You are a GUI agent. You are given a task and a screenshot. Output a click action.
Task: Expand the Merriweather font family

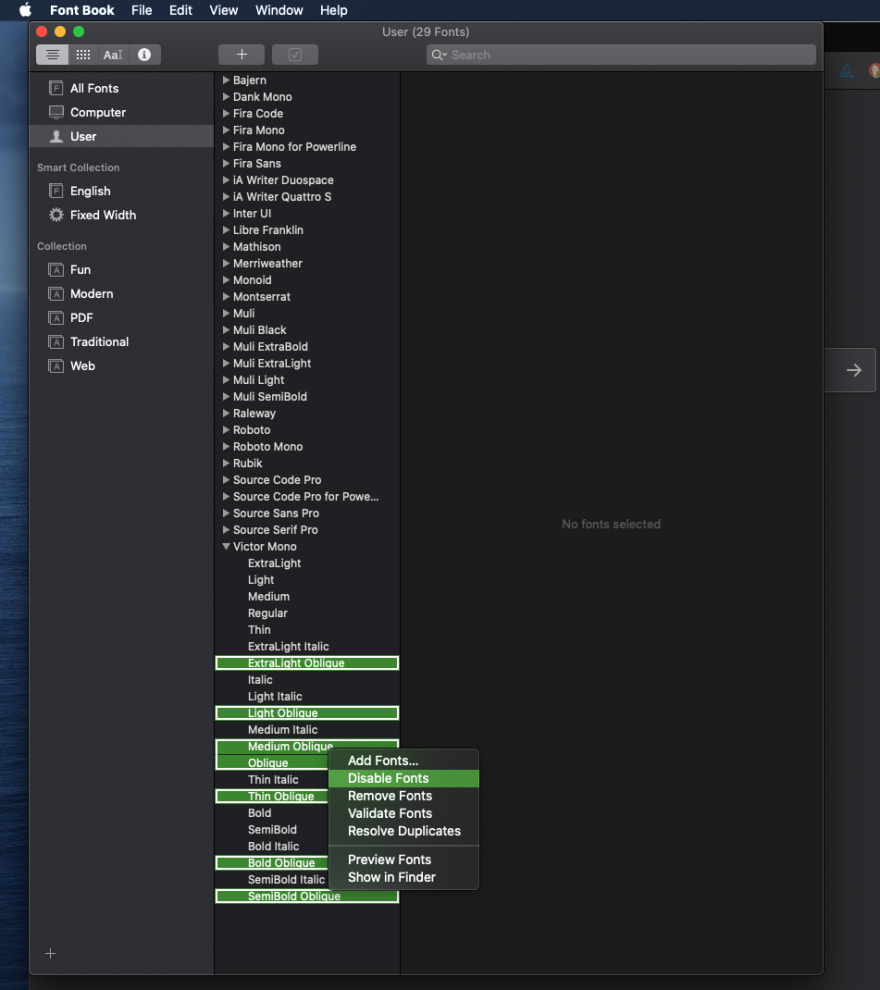click(x=226, y=263)
